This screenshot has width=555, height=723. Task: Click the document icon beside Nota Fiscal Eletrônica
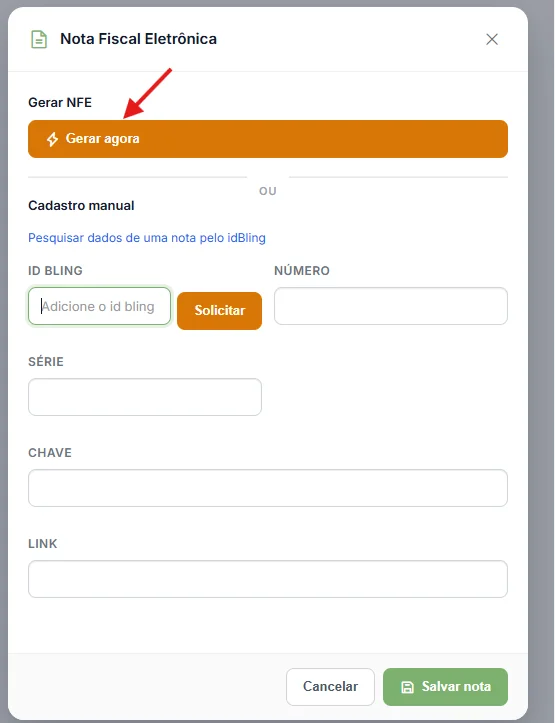click(39, 39)
